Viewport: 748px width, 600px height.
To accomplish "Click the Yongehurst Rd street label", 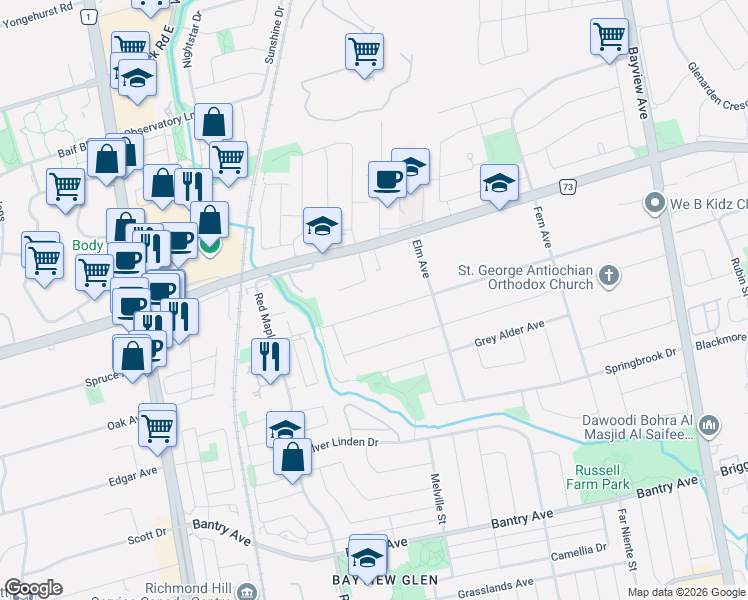I will tap(37, 15).
